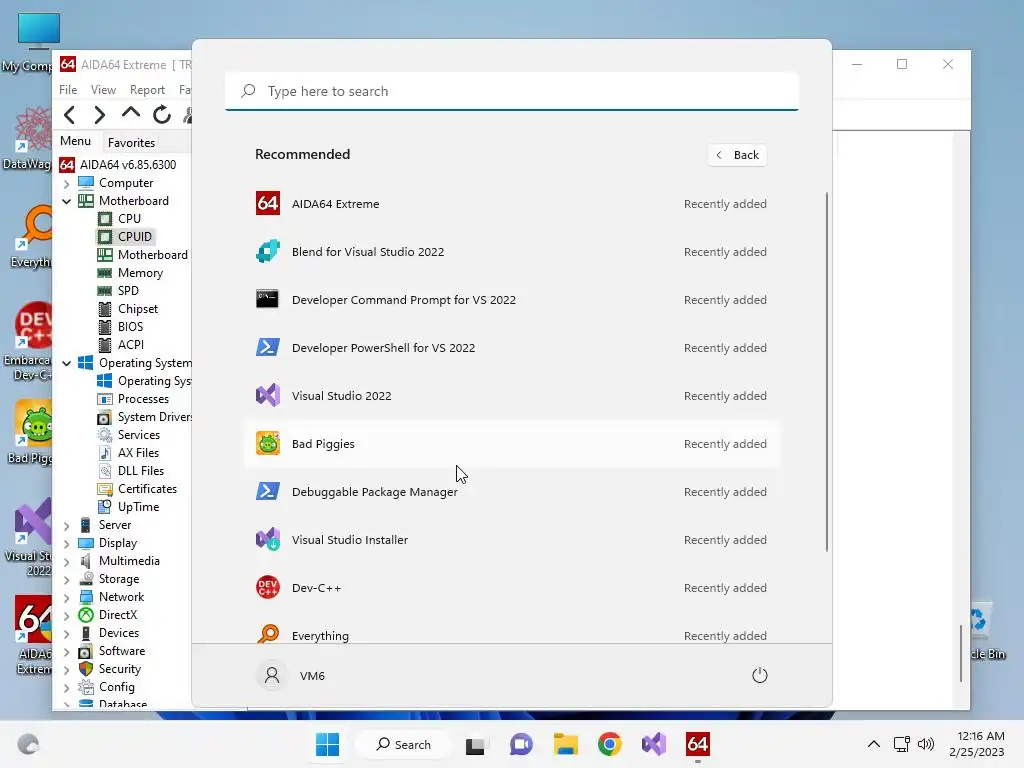Focus the Type here to search field
The width and height of the screenshot is (1024, 768).
click(512, 91)
